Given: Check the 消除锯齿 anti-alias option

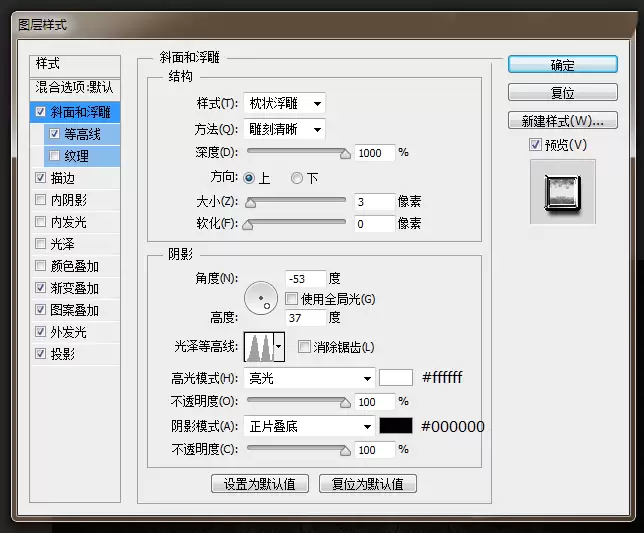Looking at the screenshot, I should tap(304, 347).
